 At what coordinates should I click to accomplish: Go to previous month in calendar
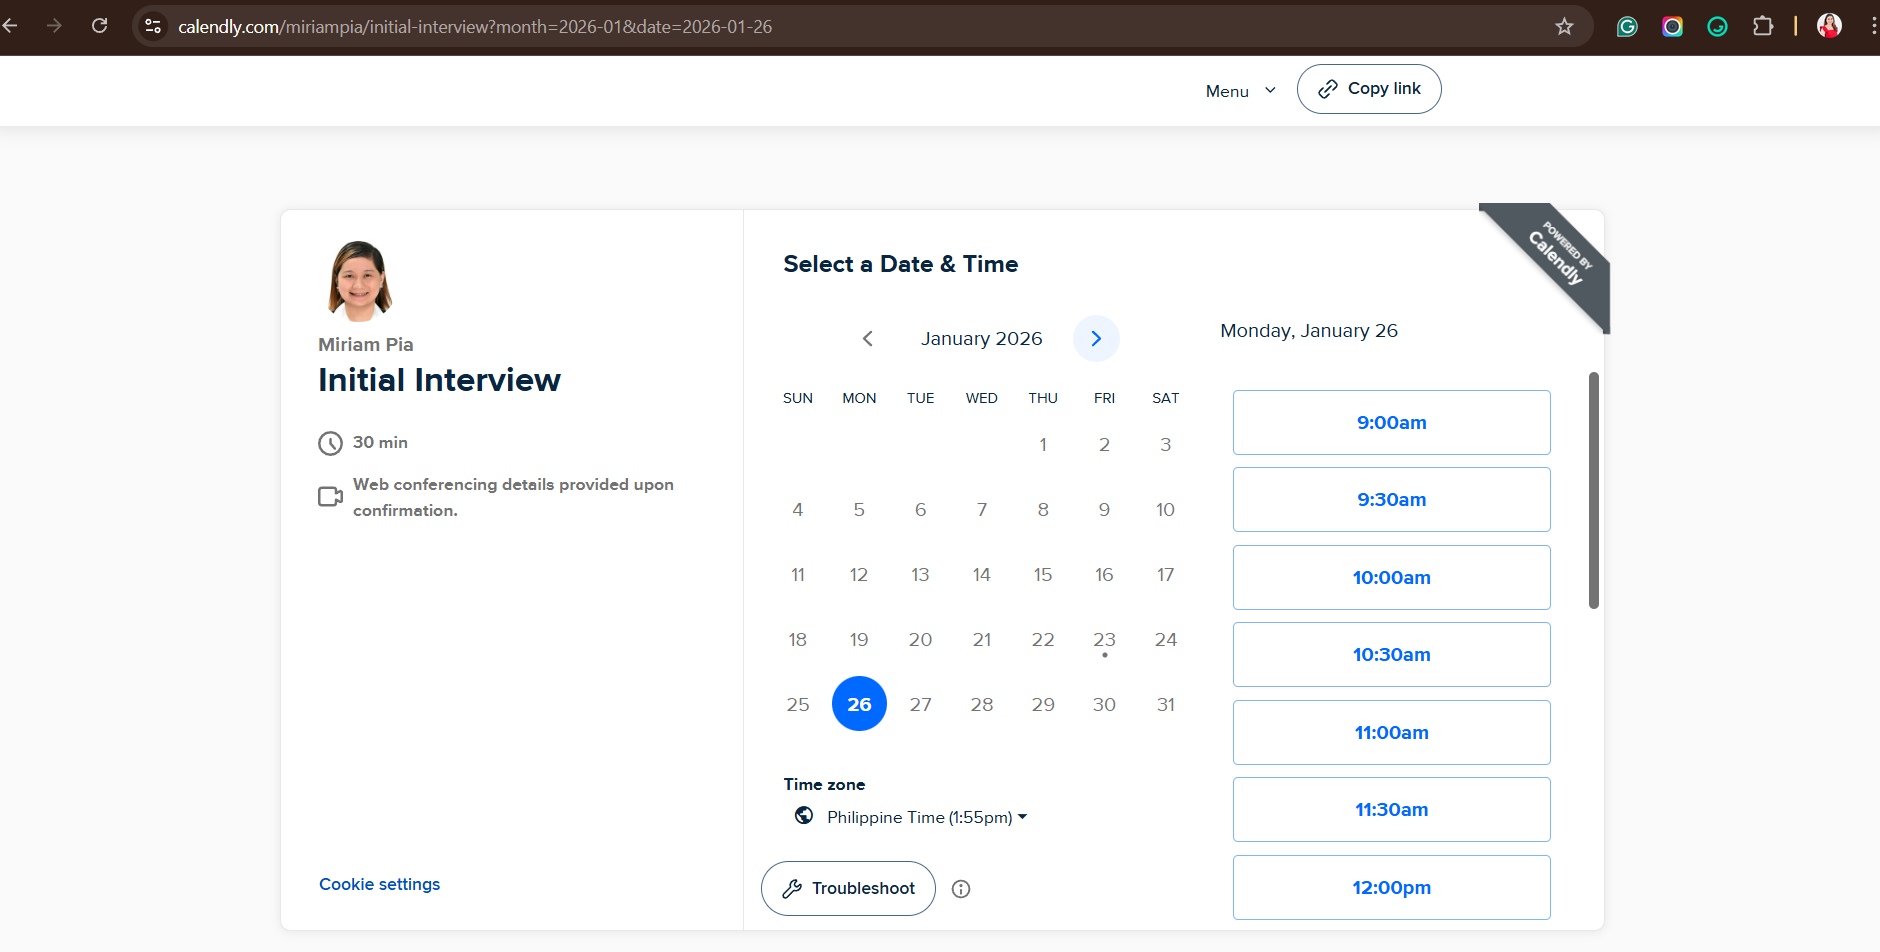(x=868, y=338)
